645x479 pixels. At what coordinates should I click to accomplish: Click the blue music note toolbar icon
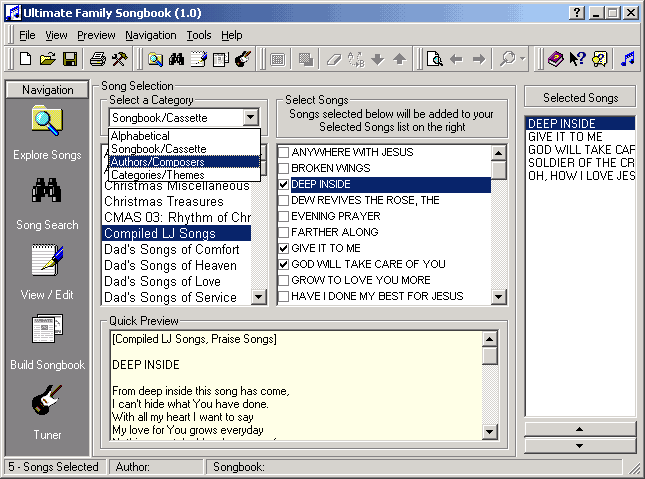point(627,59)
